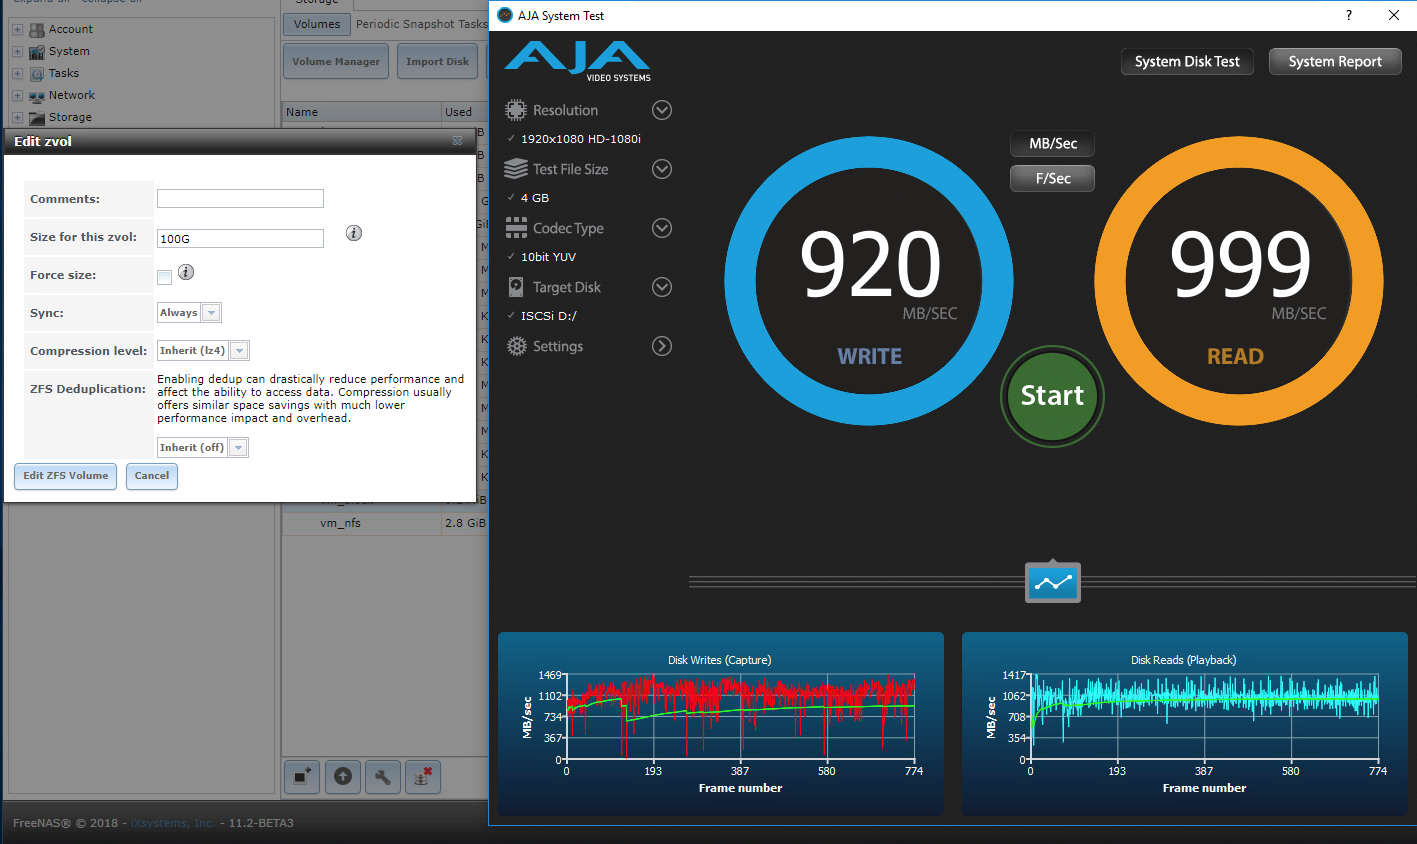Expand the Network tree node
Screen dimensions: 1417x844
point(17,96)
